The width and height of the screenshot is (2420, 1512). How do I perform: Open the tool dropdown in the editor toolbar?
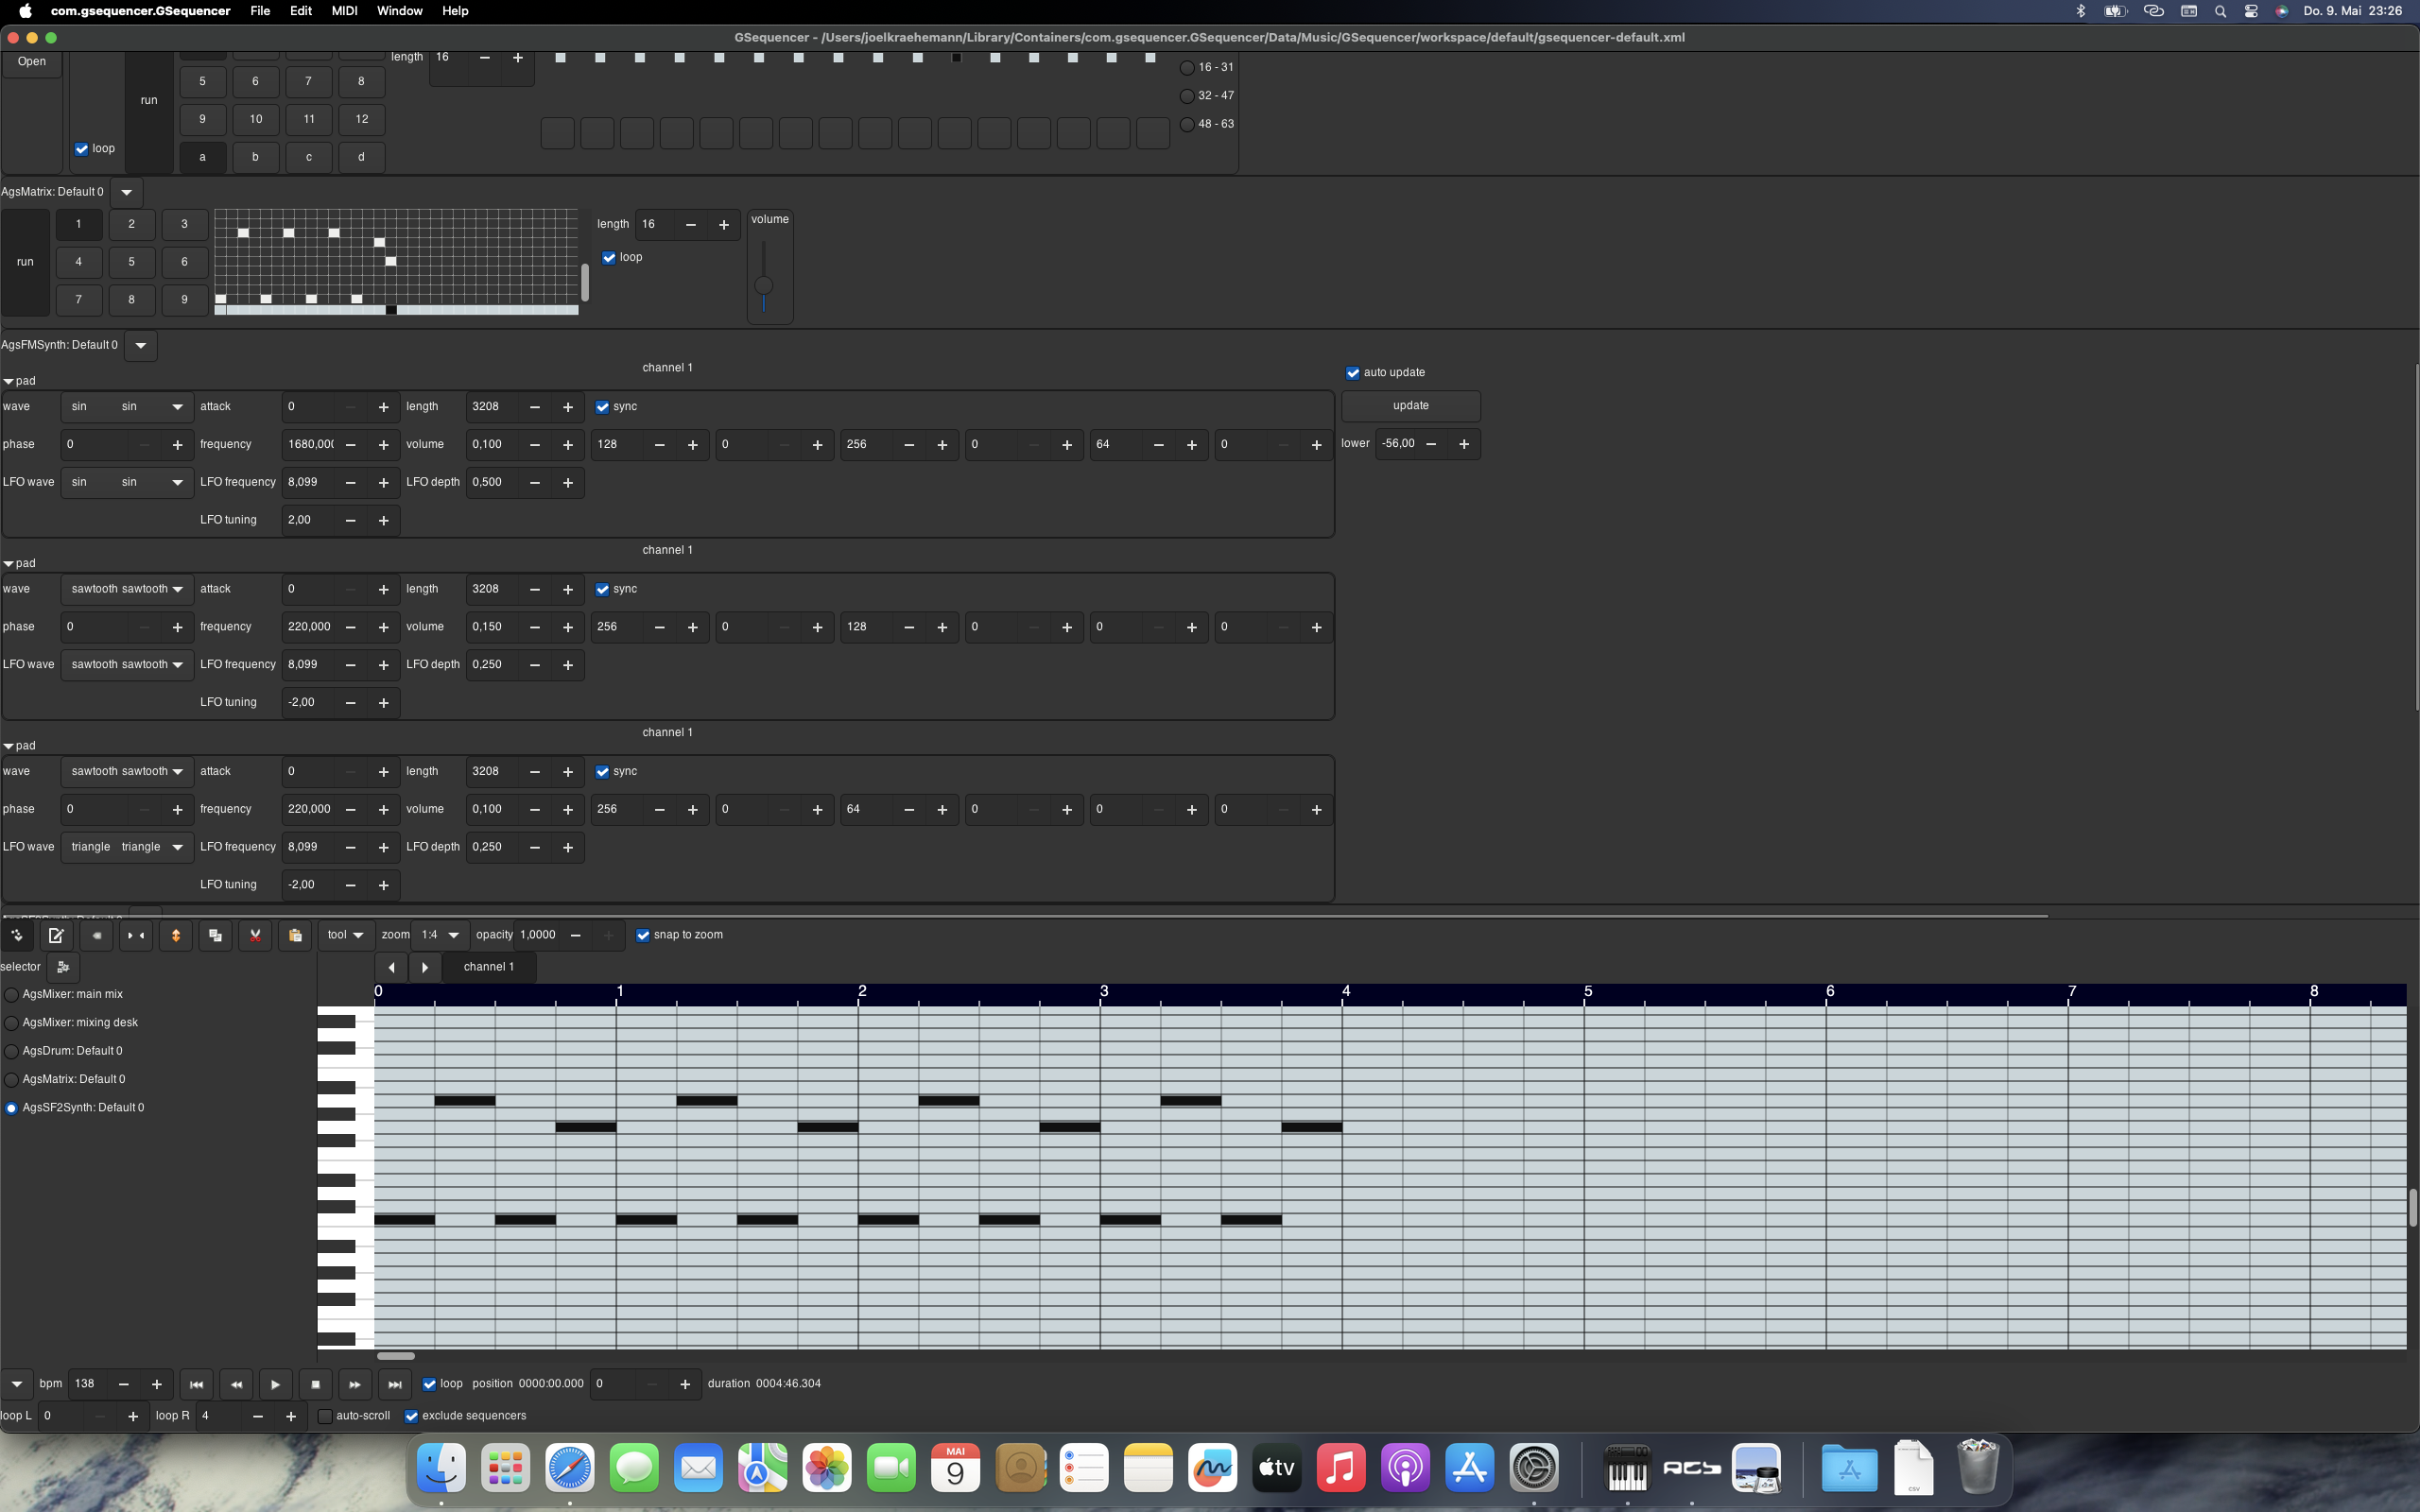(344, 935)
